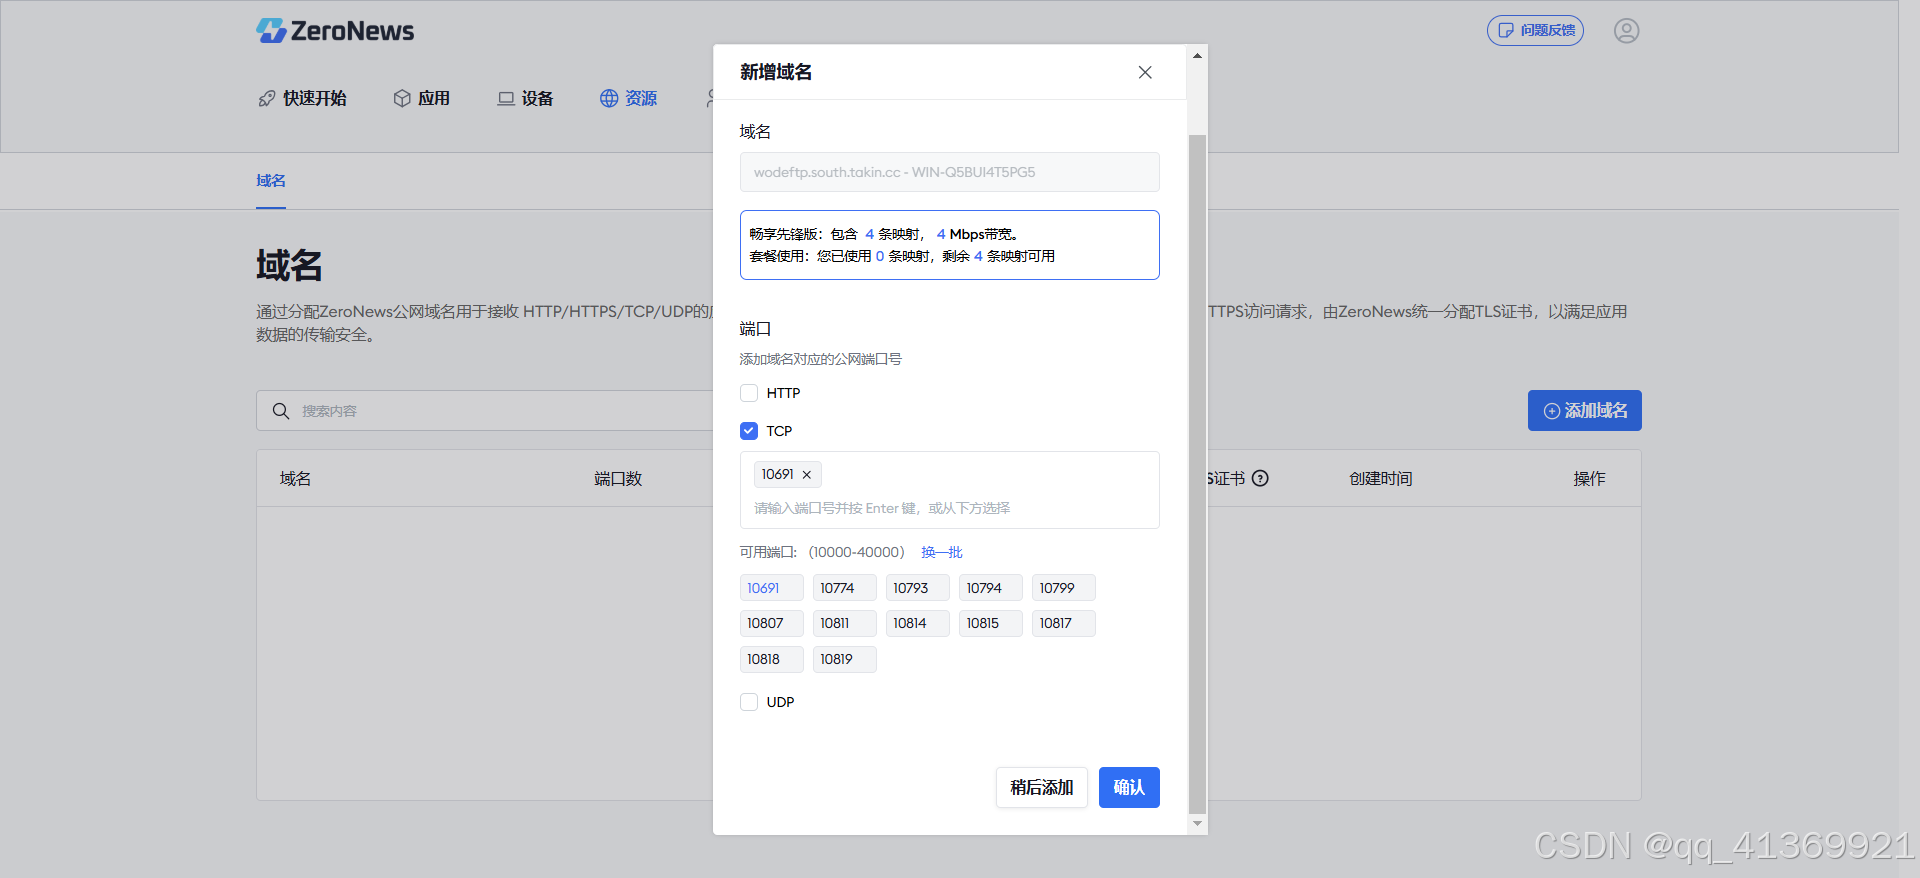Open 问题反馈 feedback button
This screenshot has height=878, width=1920.
(1535, 31)
